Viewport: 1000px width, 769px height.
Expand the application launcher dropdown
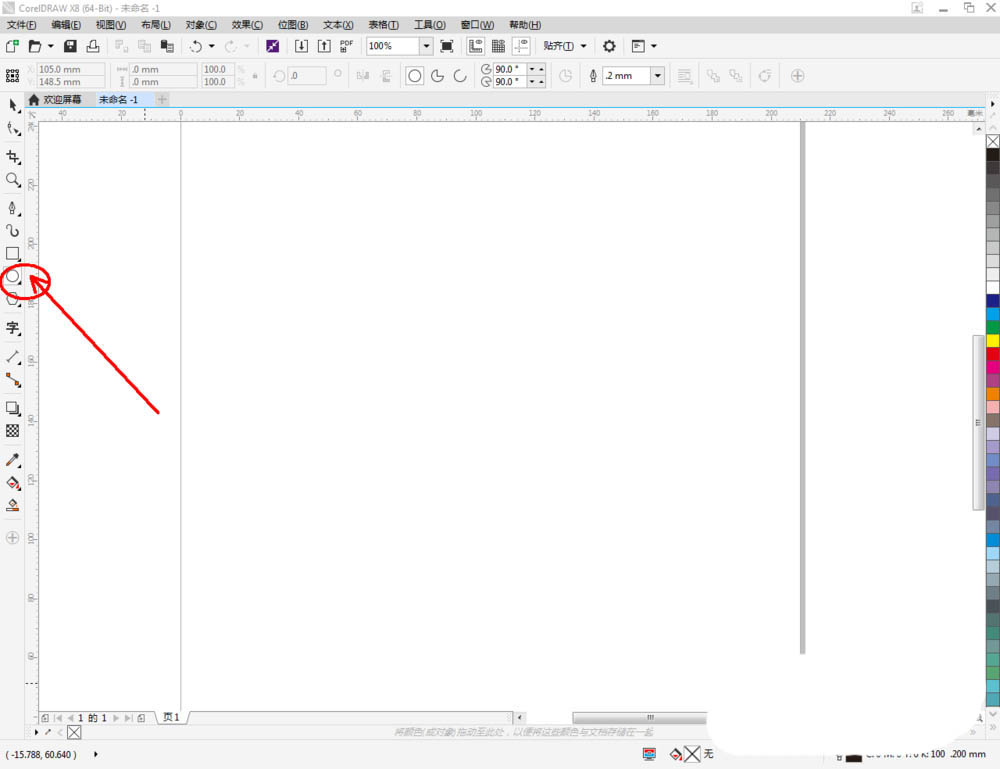[x=654, y=46]
